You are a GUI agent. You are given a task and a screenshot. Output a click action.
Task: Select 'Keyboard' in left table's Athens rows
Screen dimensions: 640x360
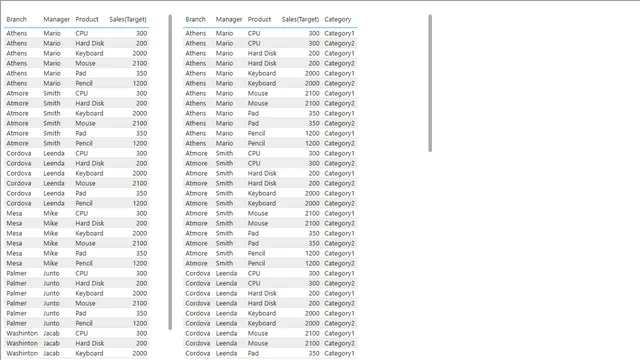tap(89, 53)
